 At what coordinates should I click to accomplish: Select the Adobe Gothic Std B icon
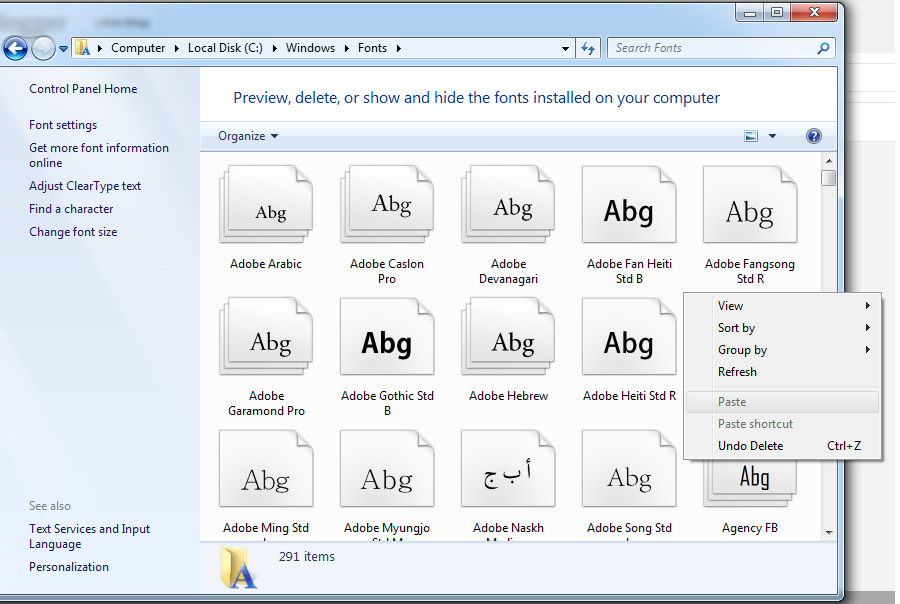[x=387, y=336]
